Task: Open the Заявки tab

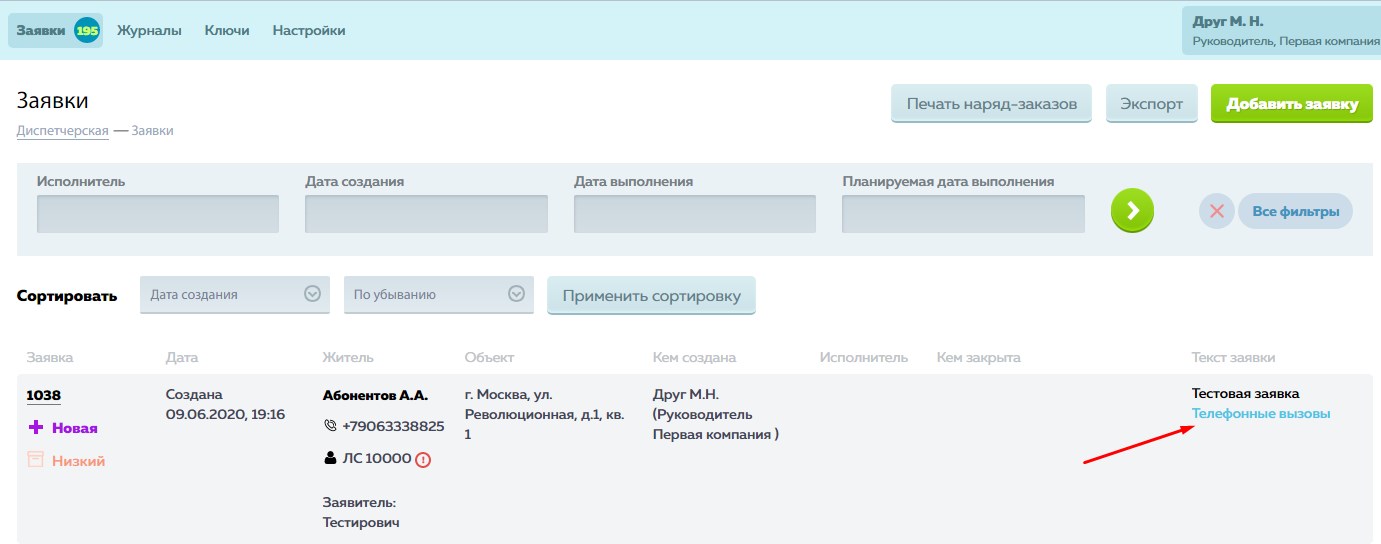Action: click(x=56, y=31)
